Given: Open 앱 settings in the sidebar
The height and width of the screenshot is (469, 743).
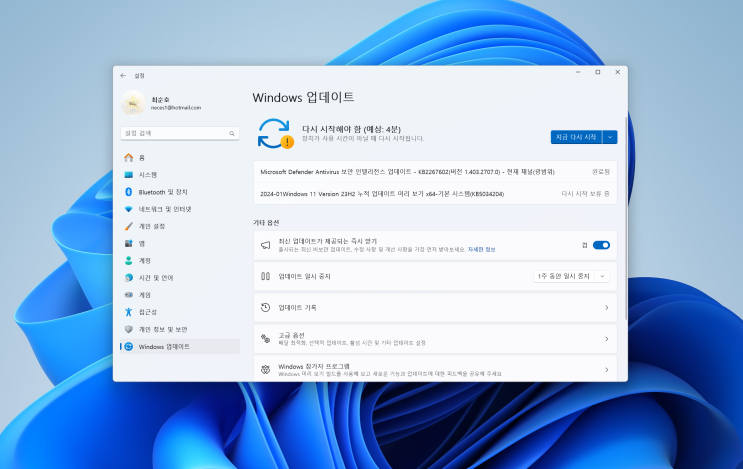Looking at the screenshot, I should 180,244.
